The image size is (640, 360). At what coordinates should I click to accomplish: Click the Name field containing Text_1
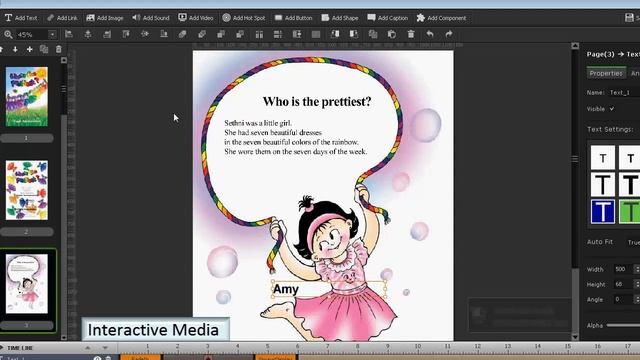pos(624,93)
